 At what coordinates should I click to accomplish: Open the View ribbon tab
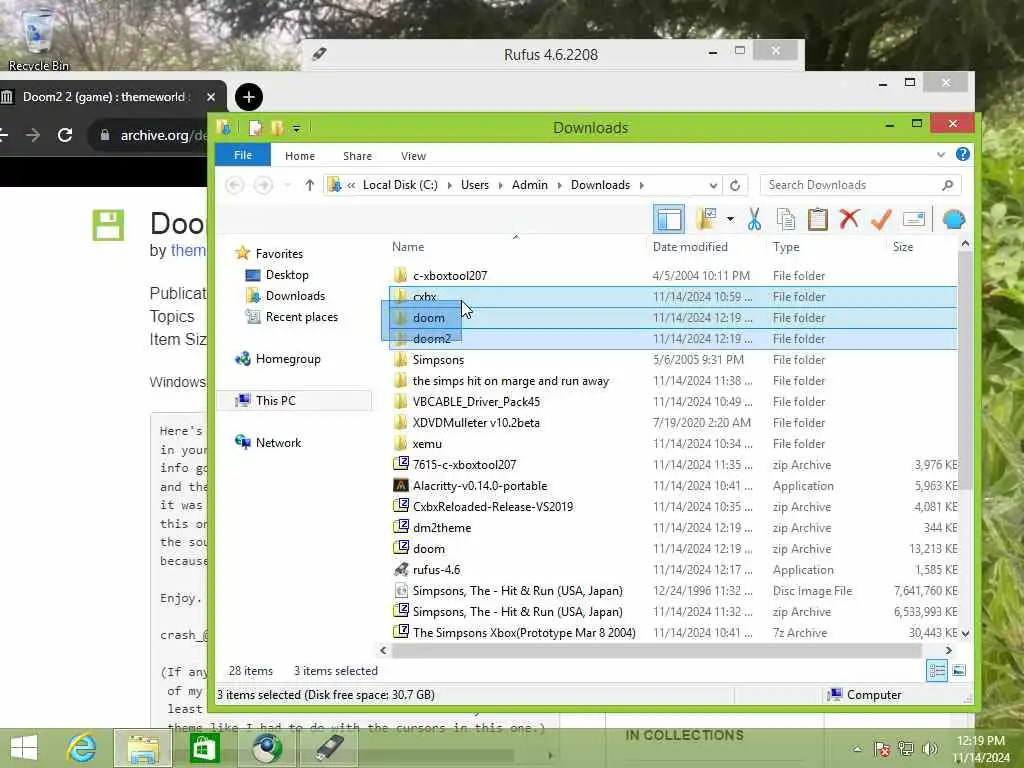(x=413, y=156)
